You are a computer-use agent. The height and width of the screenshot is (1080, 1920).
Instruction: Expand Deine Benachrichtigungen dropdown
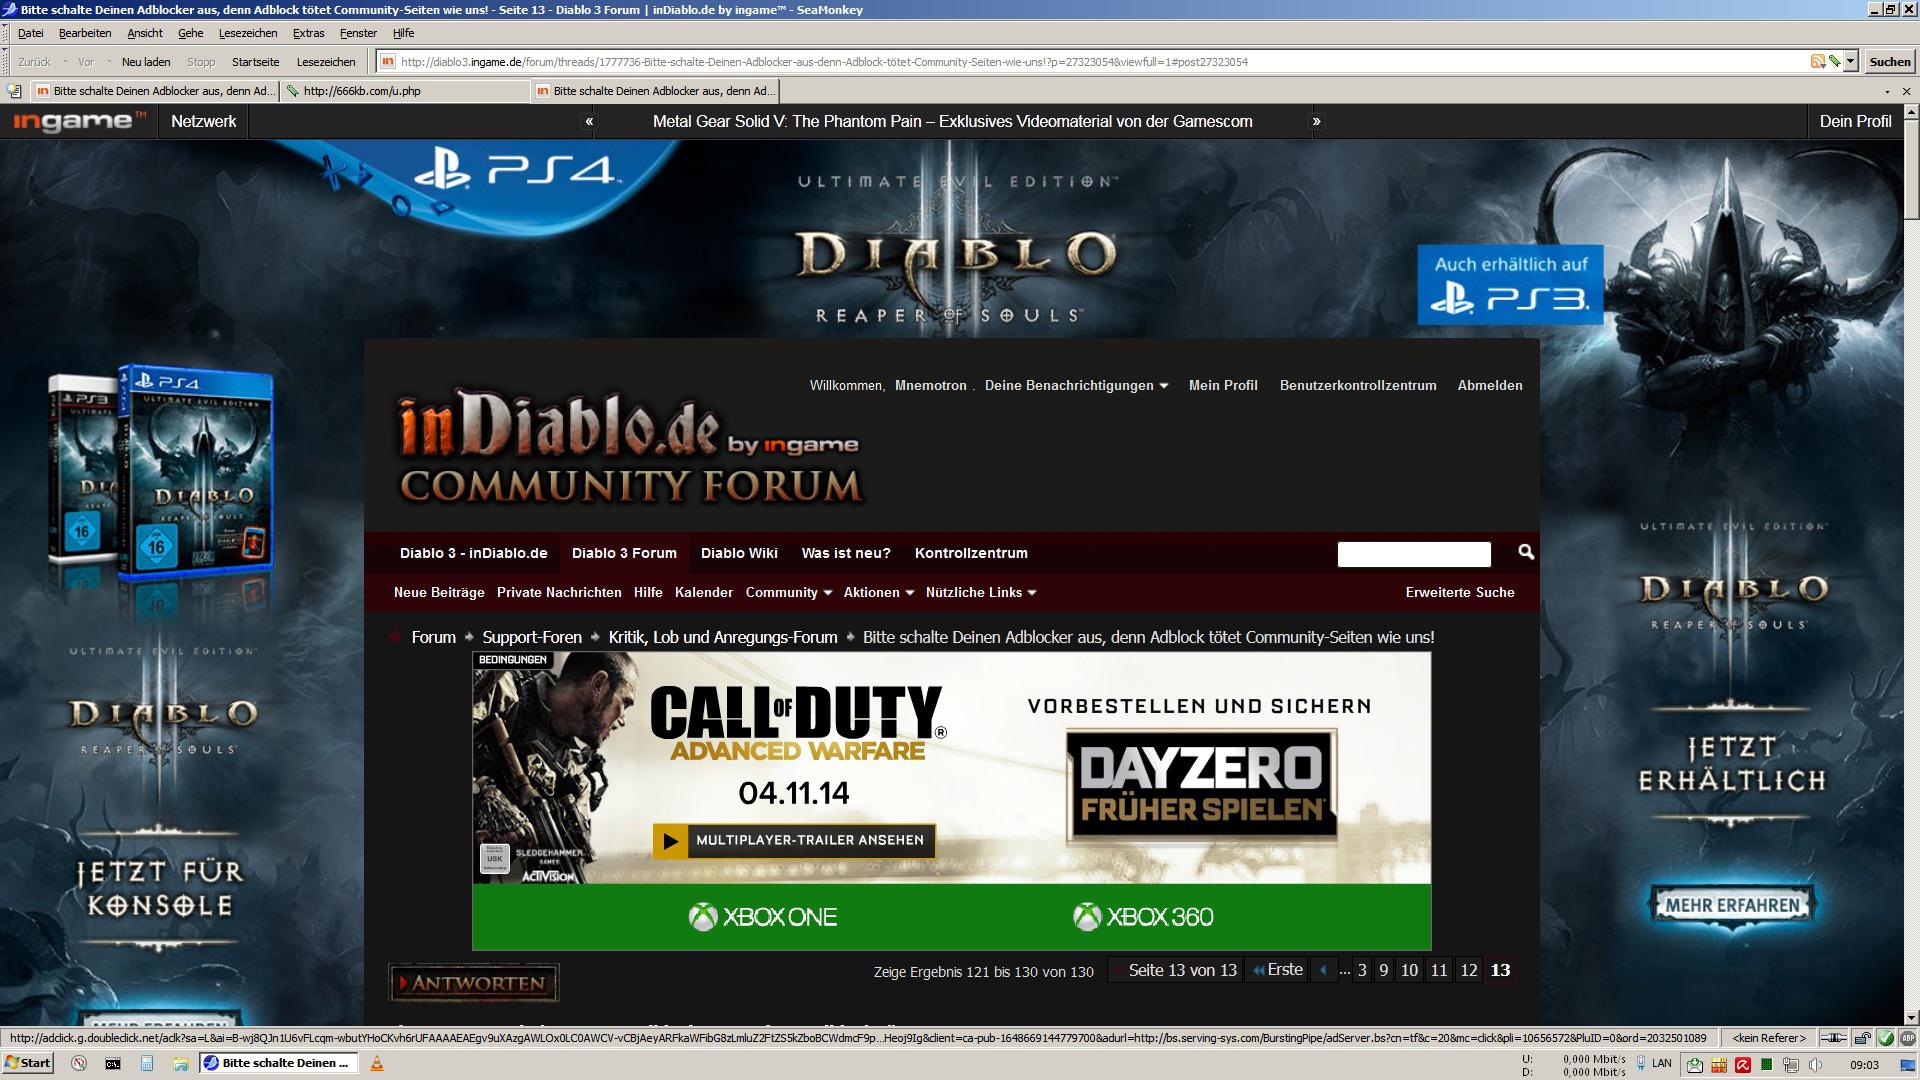(1076, 385)
